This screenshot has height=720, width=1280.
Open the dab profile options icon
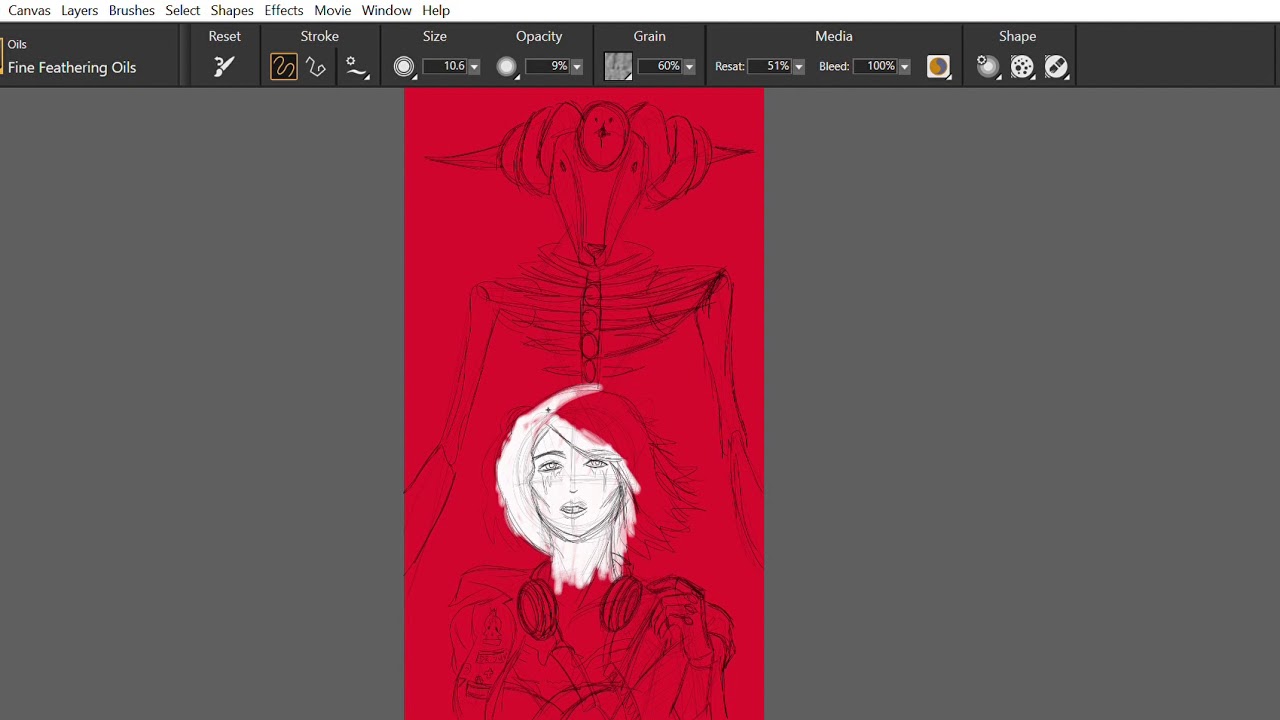(x=1022, y=67)
